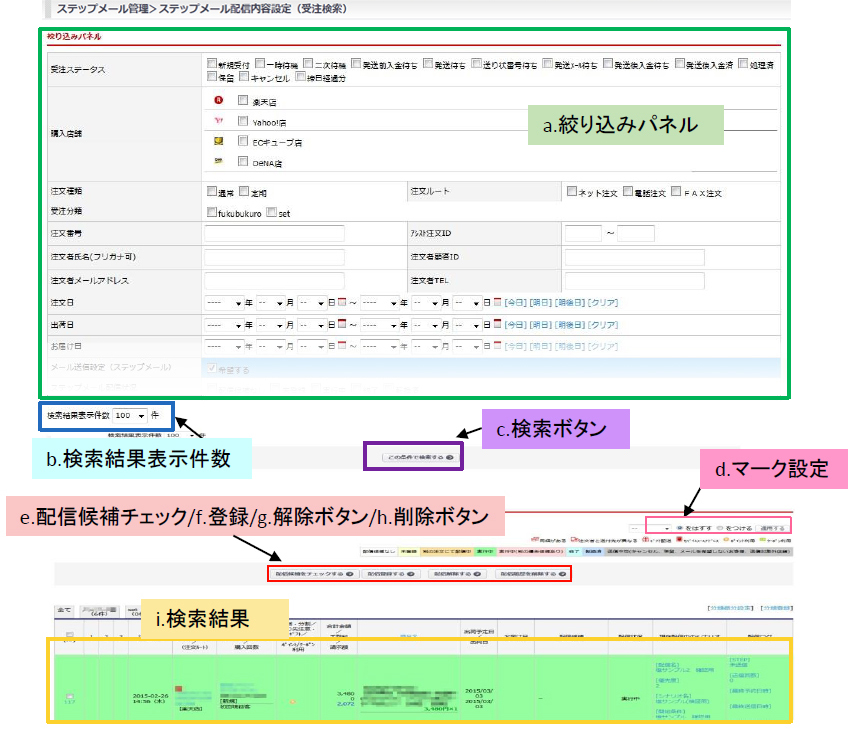Open the お届け日 start year dropdown
Image resolution: width=857 pixels, height=732 pixels.
[x=224, y=347]
